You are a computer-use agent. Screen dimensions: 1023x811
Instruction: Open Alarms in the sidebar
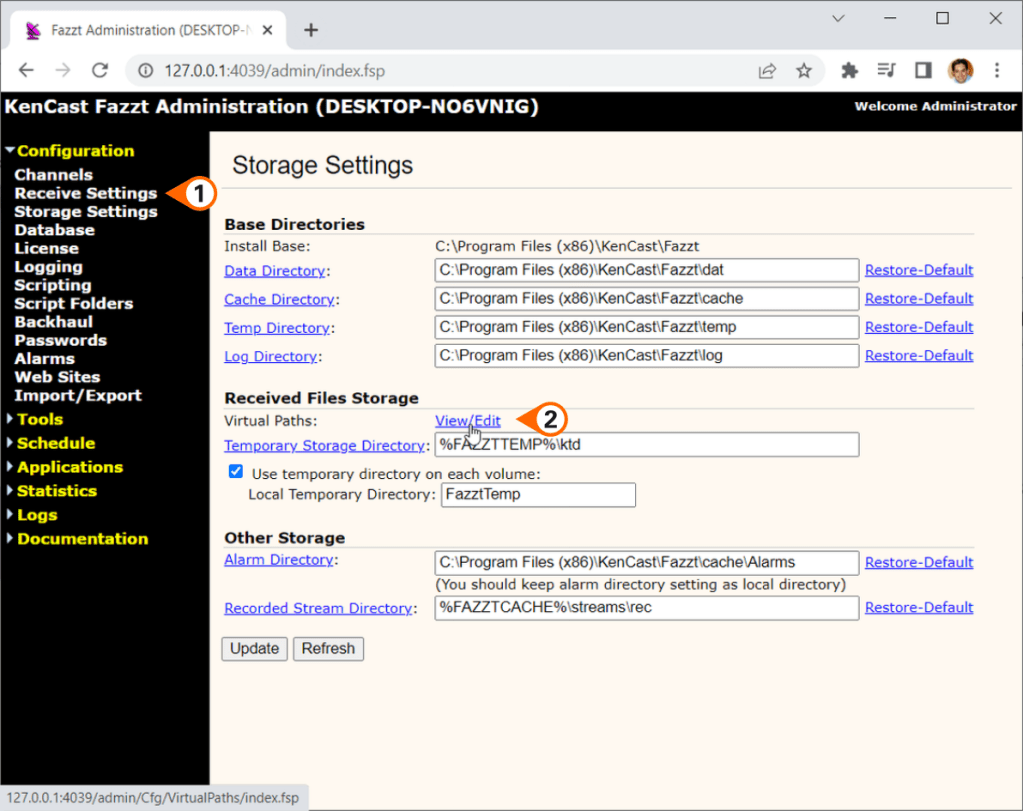click(x=44, y=358)
